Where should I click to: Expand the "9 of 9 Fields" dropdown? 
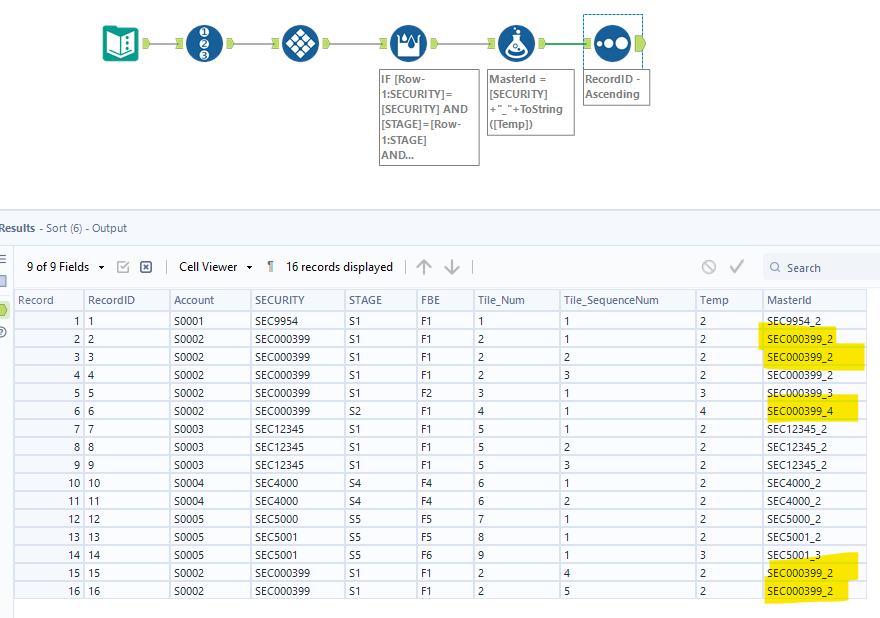66,267
